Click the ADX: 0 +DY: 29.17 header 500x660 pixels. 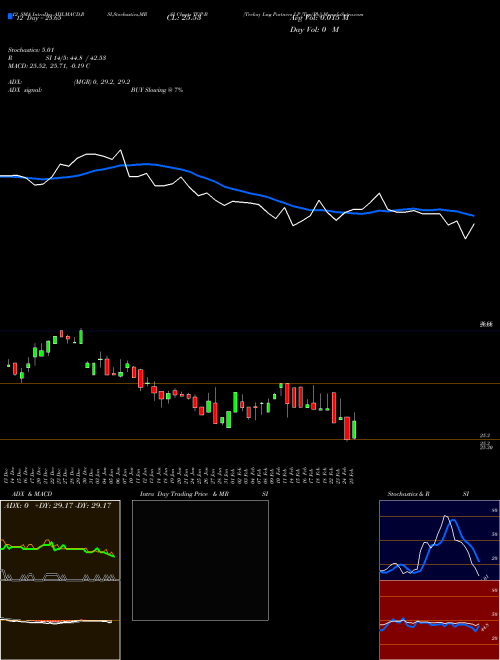[58, 505]
